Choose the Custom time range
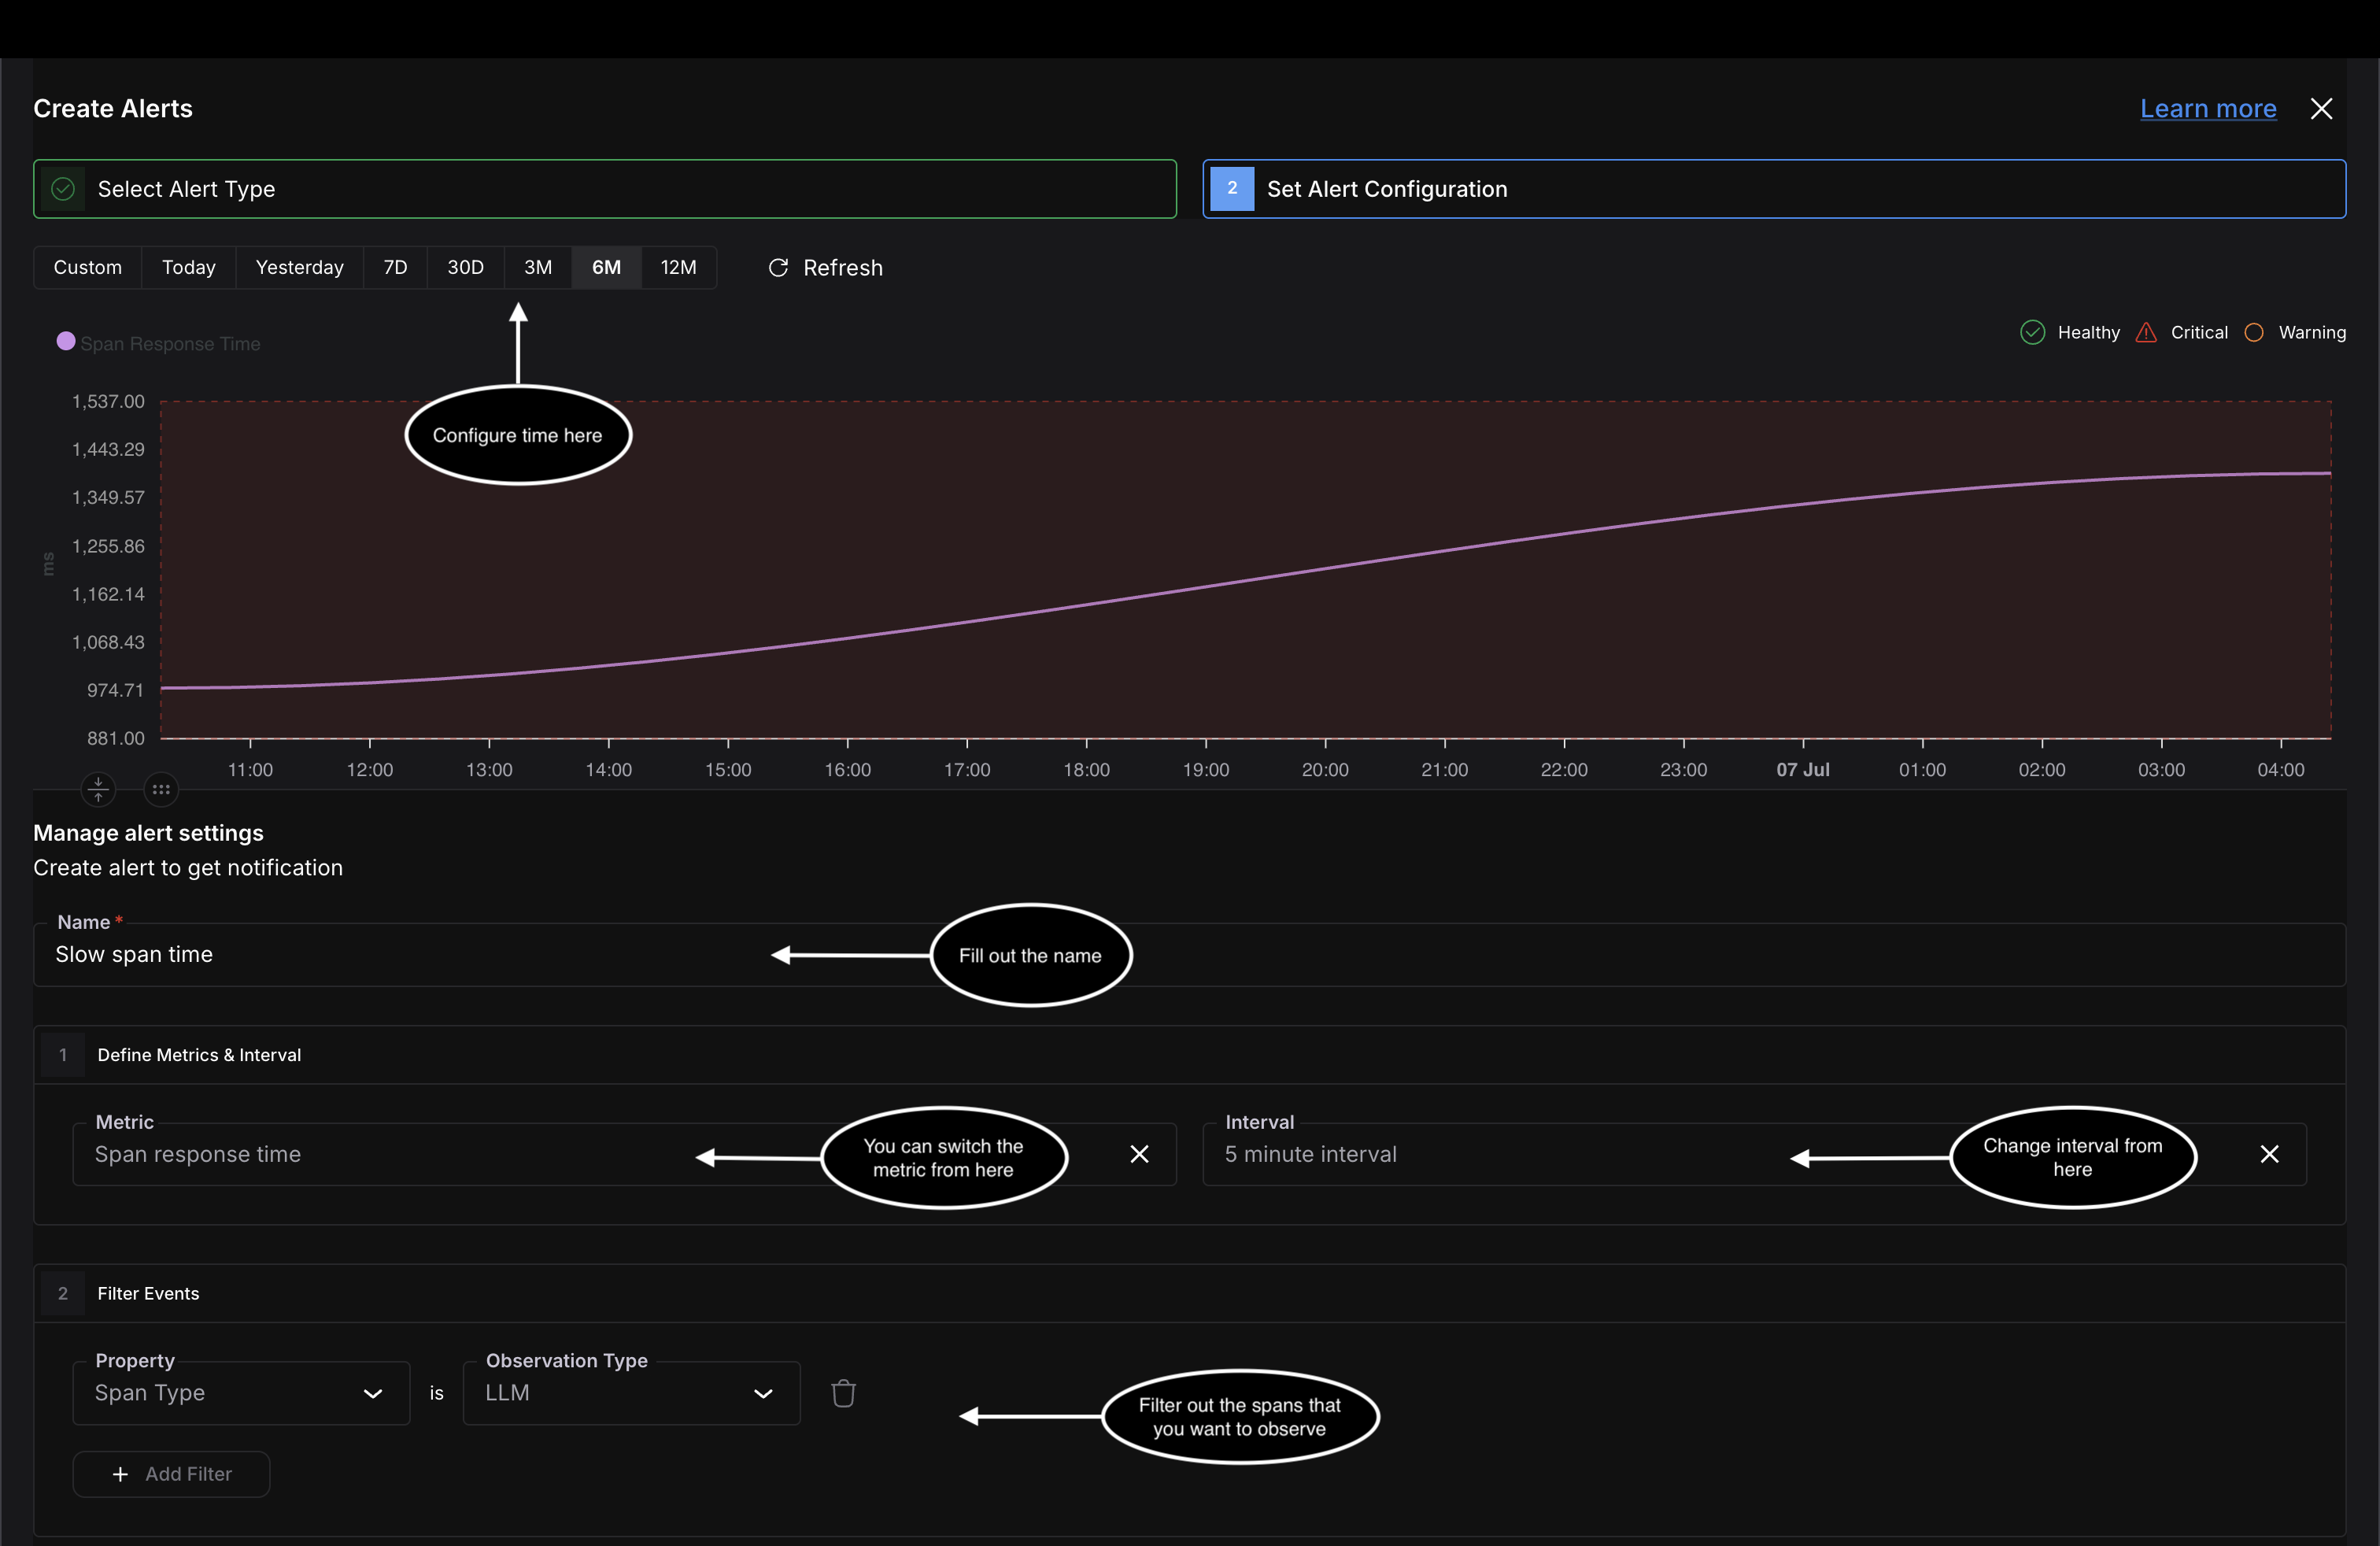Screen dimensions: 2380x1546 pyautogui.click(x=88, y=267)
